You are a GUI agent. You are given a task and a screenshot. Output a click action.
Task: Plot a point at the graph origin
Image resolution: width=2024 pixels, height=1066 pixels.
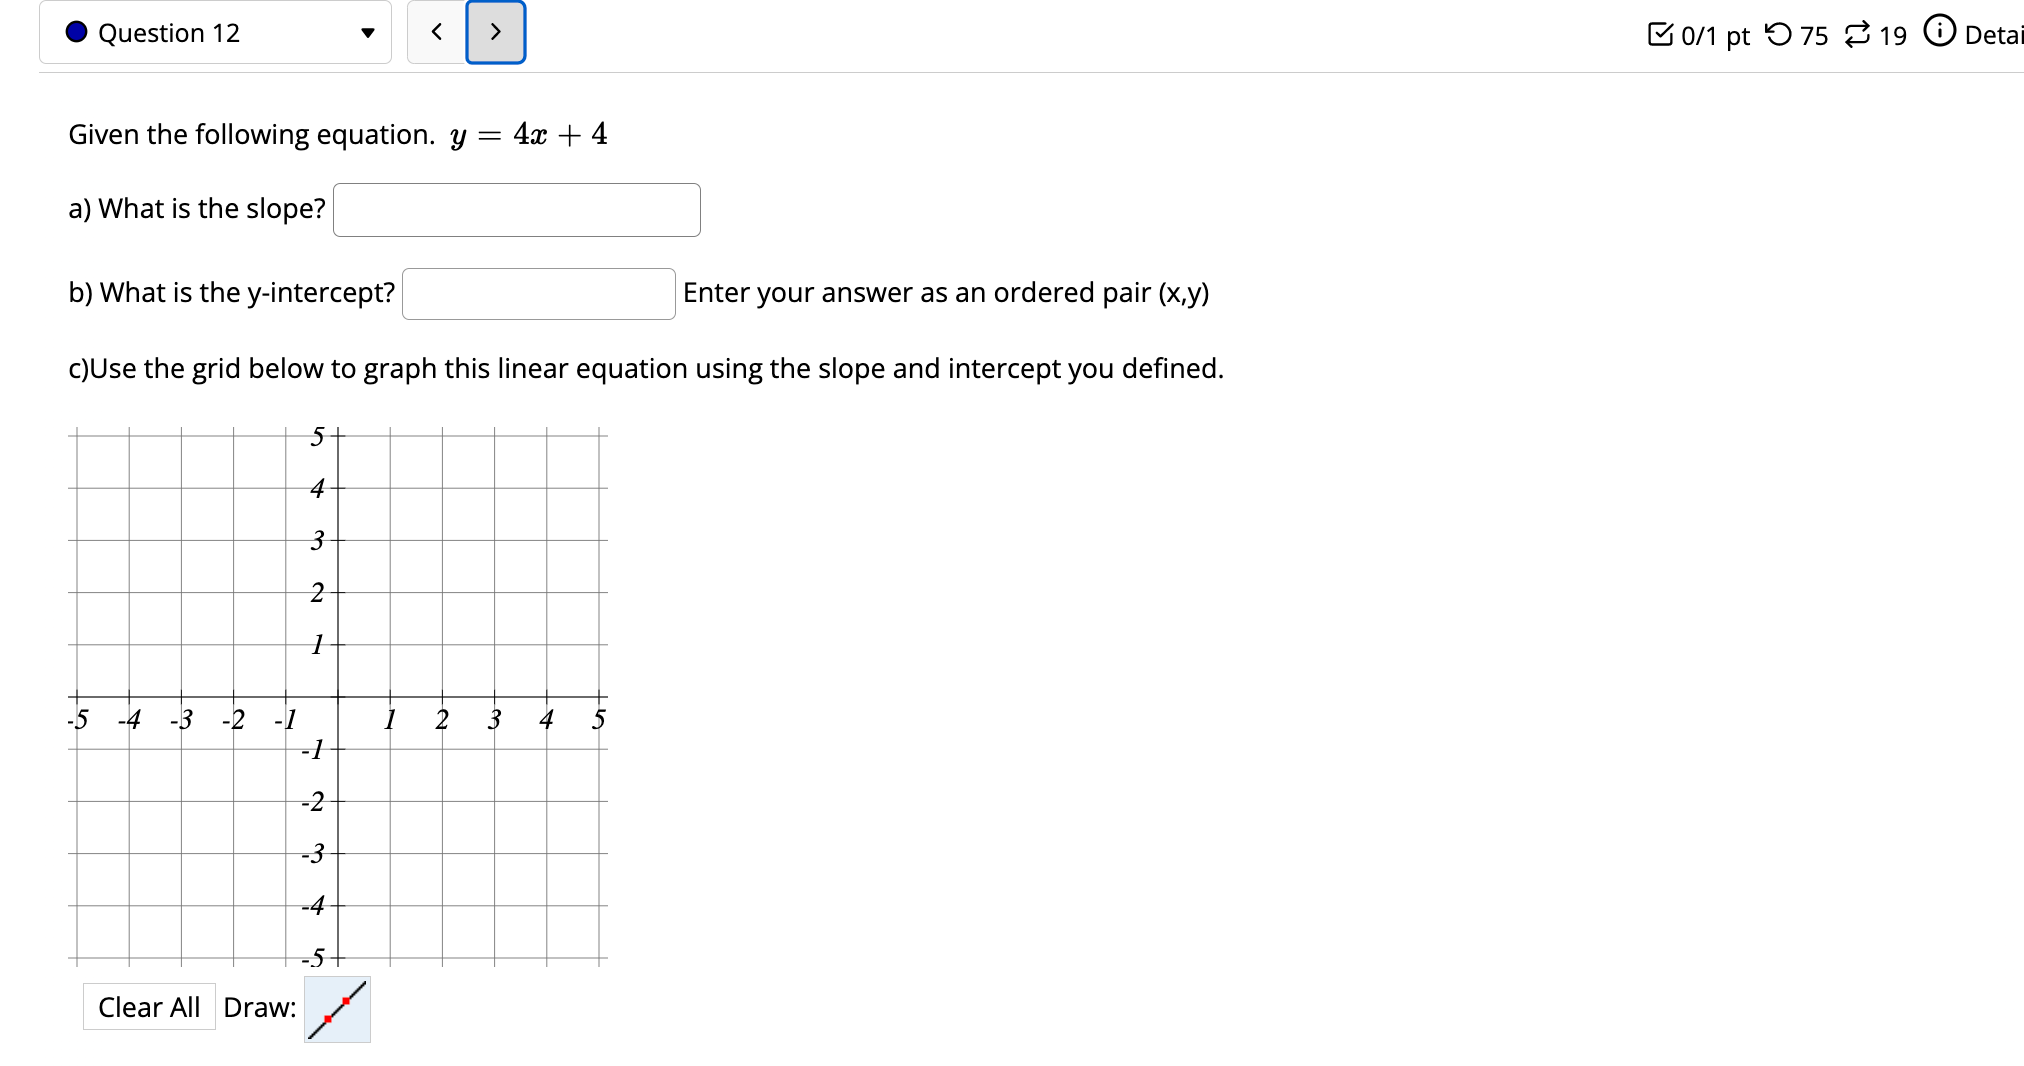tap(337, 699)
